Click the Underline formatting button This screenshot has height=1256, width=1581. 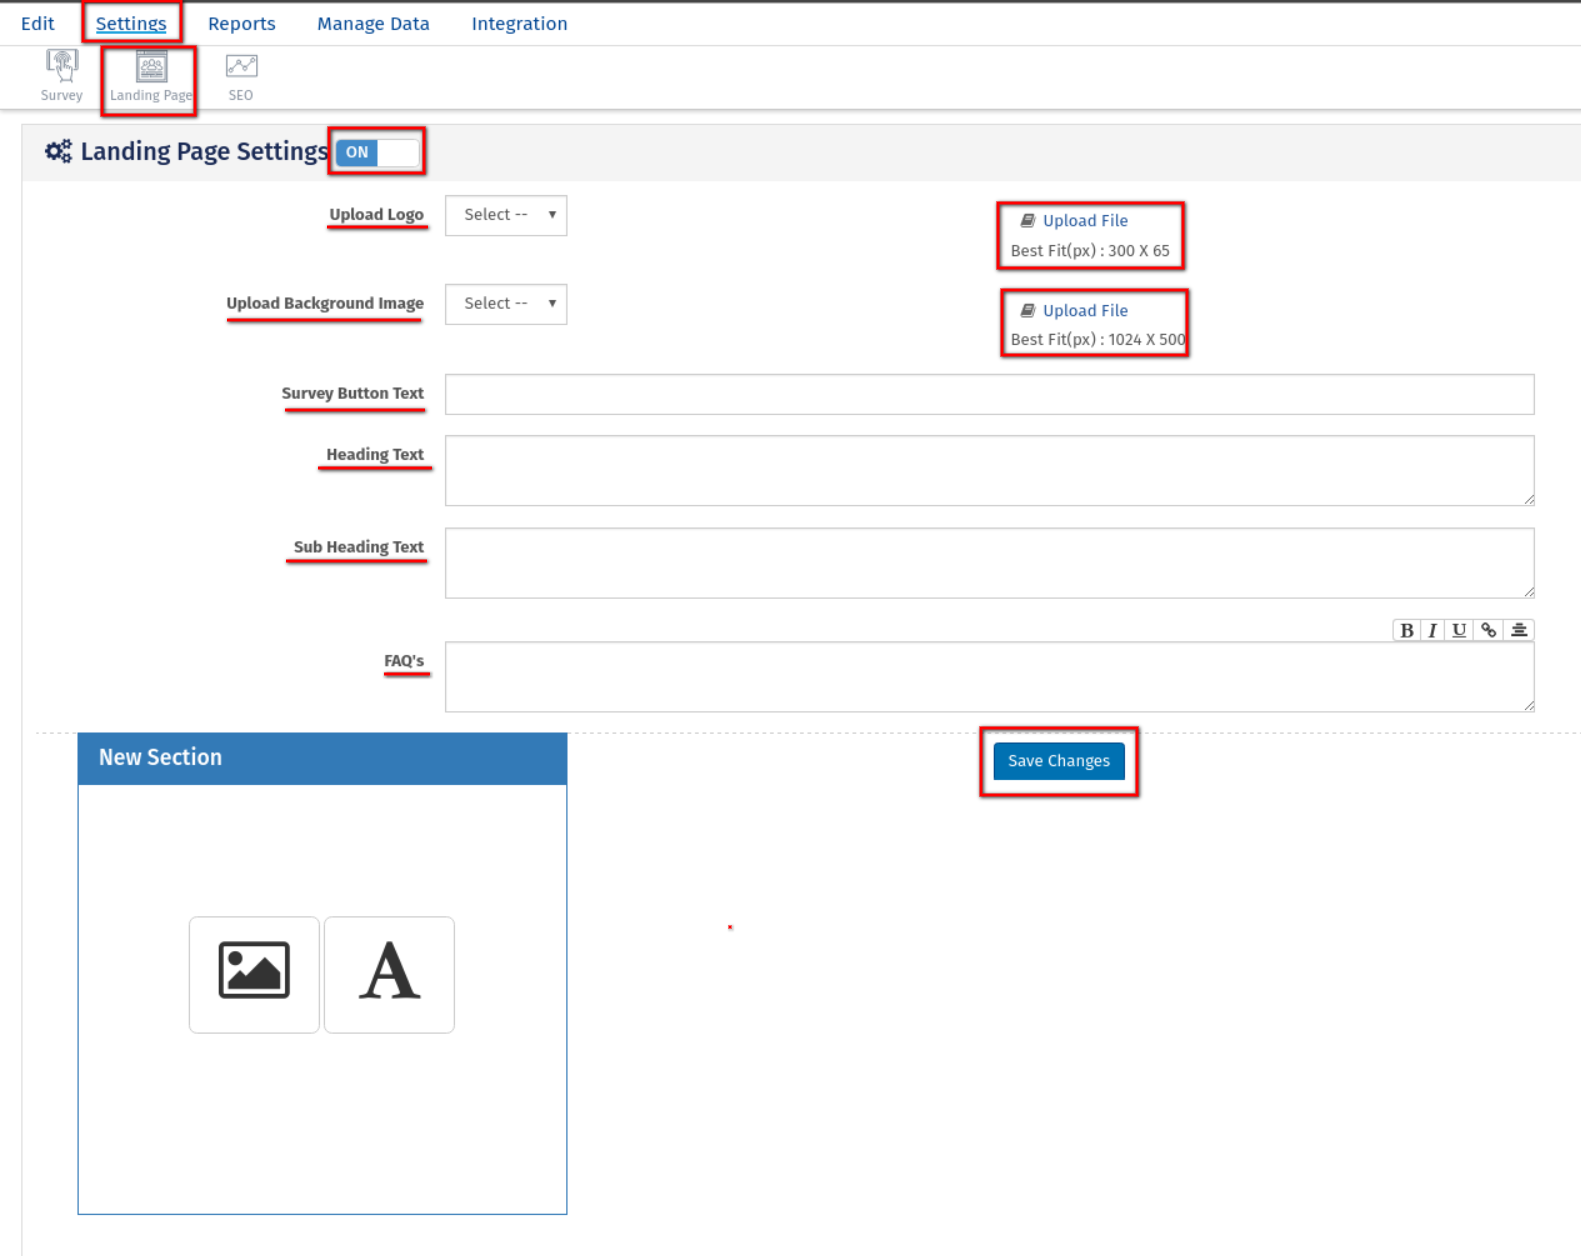click(1459, 630)
